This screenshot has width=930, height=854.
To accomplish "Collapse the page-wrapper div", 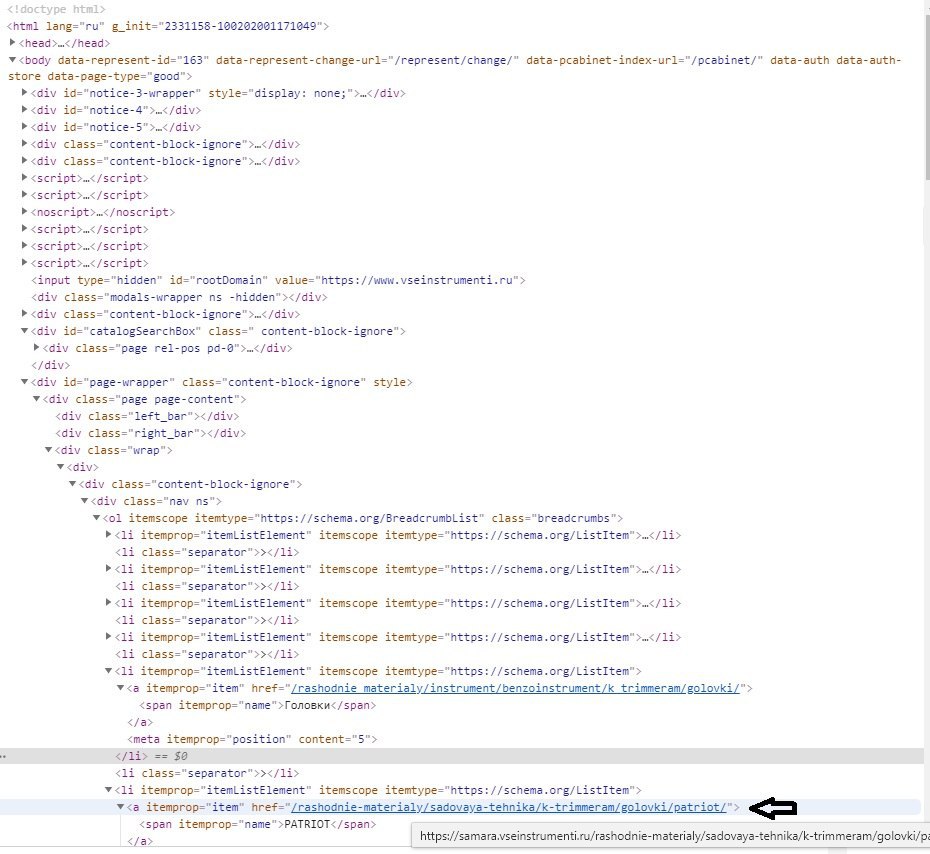I will click(24, 382).
